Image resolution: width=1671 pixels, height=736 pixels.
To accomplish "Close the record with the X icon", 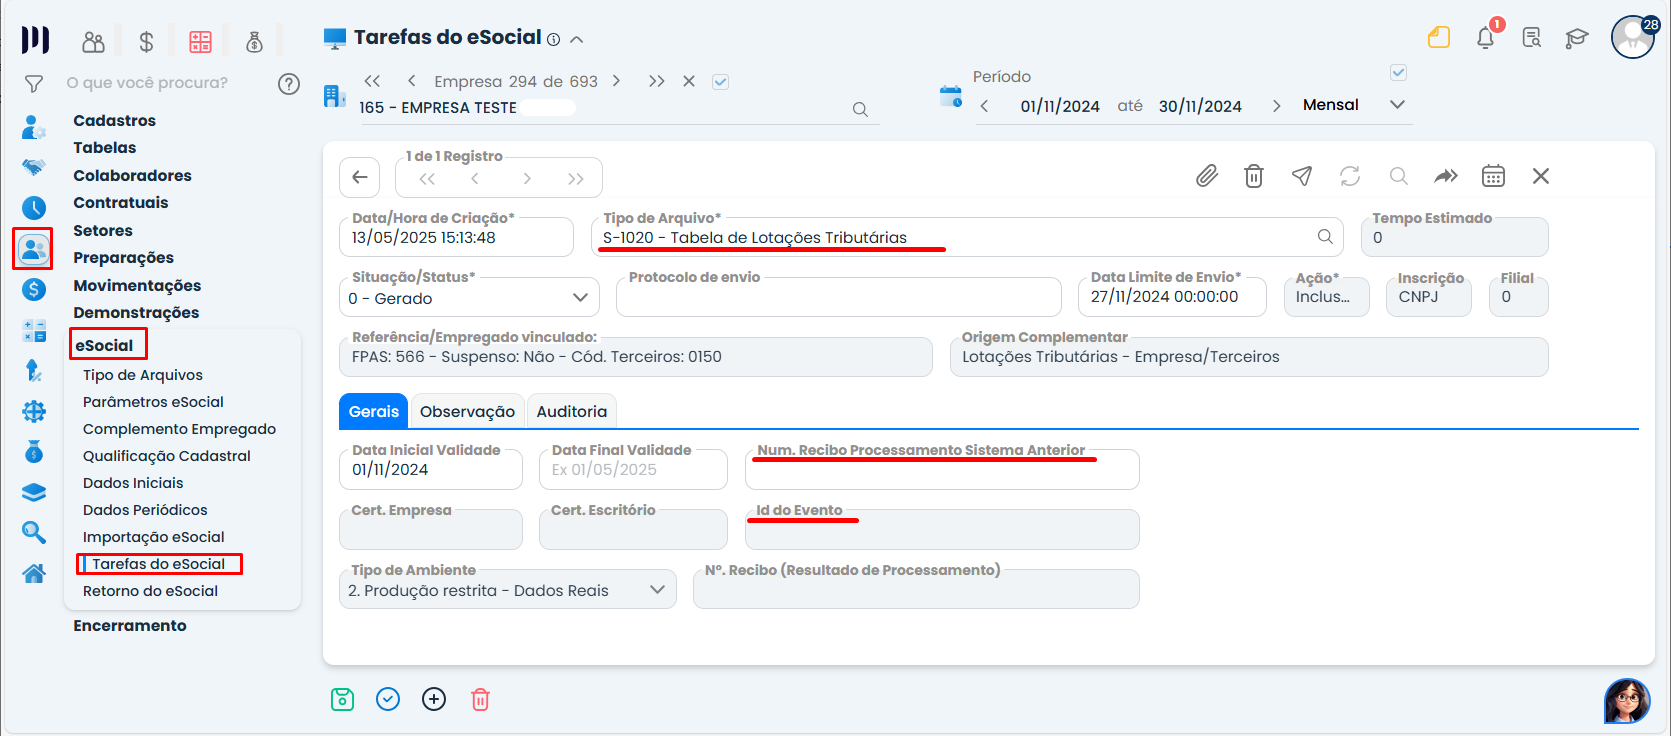I will click(1541, 176).
